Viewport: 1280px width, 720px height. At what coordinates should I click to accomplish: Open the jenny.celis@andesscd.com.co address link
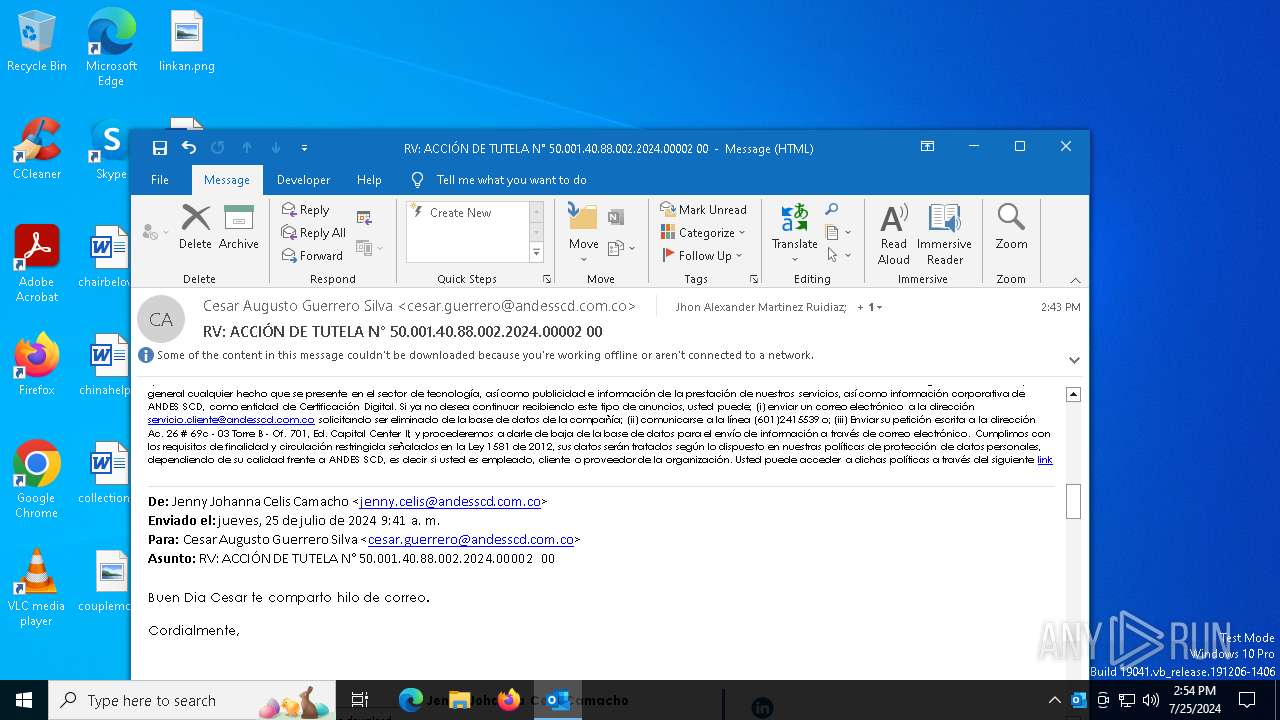[x=450, y=502]
